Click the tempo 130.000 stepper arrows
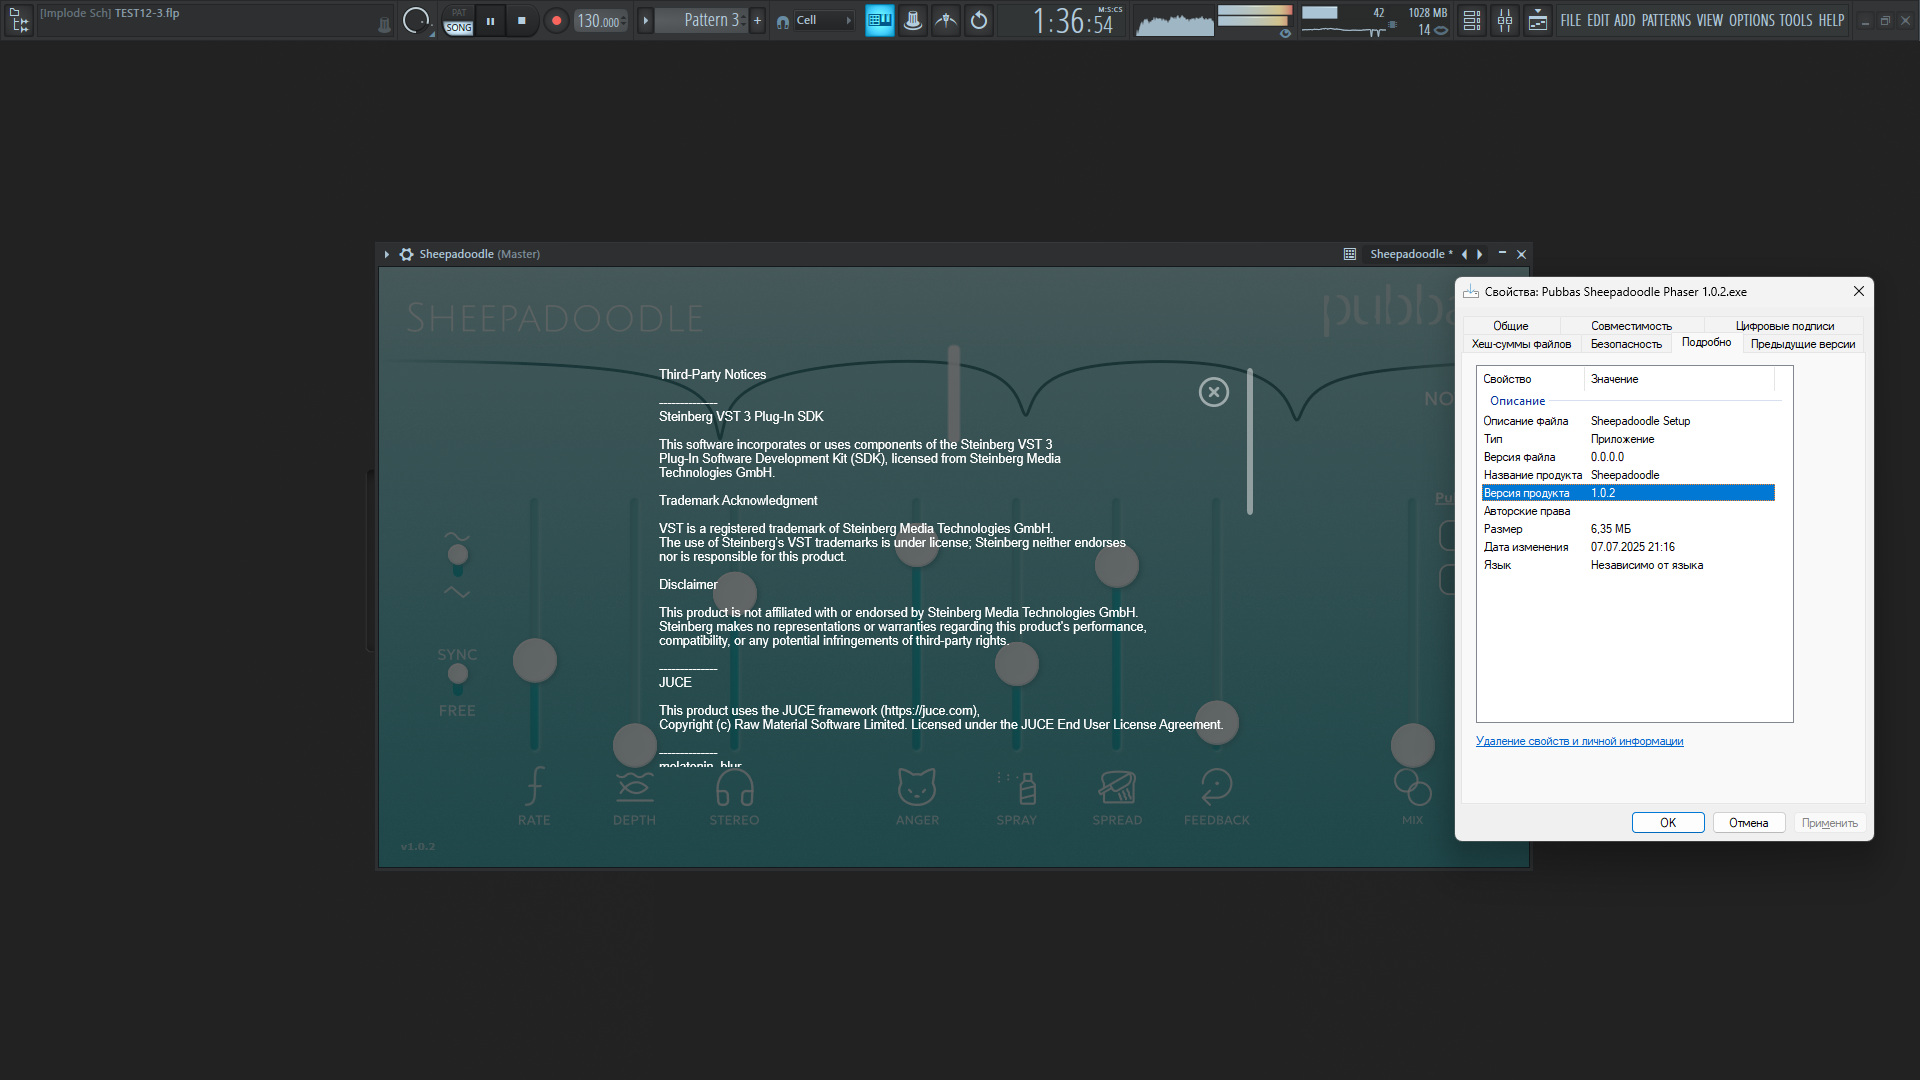 click(x=624, y=21)
